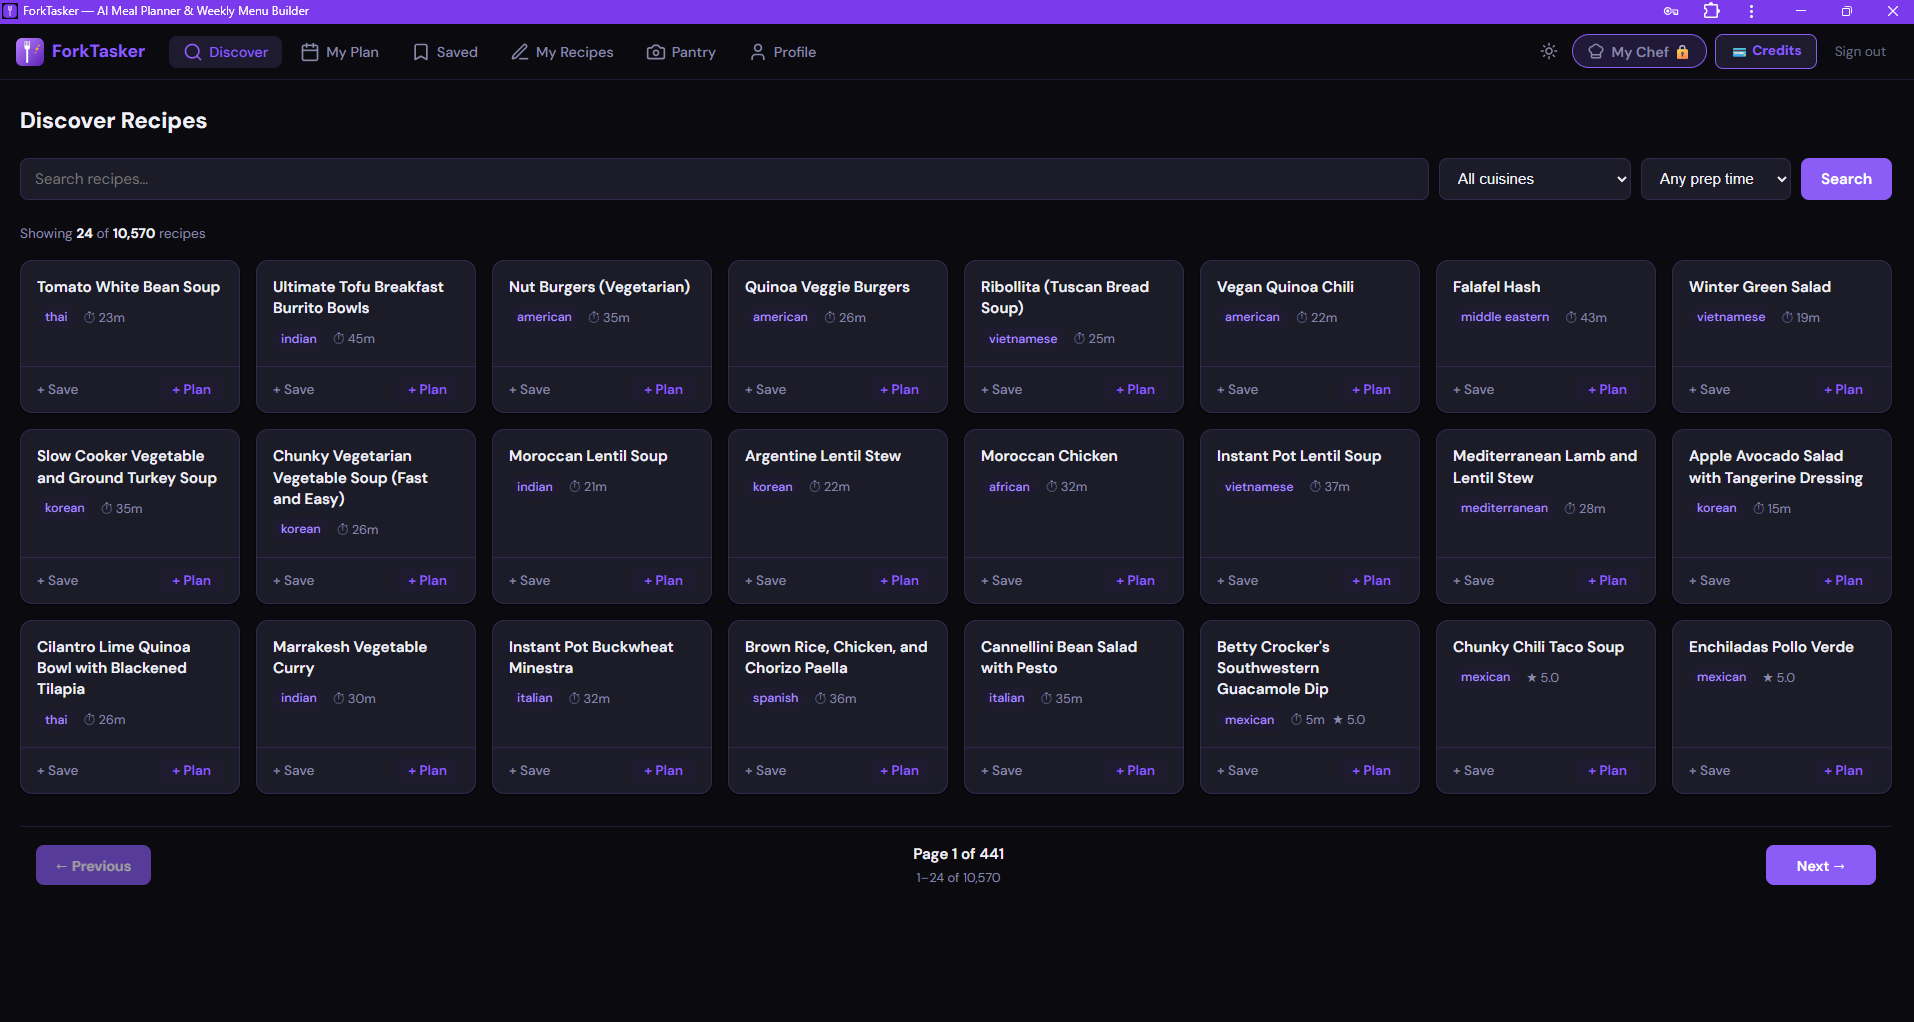
Task: Go to the Pantry camera icon tab
Action: [681, 52]
